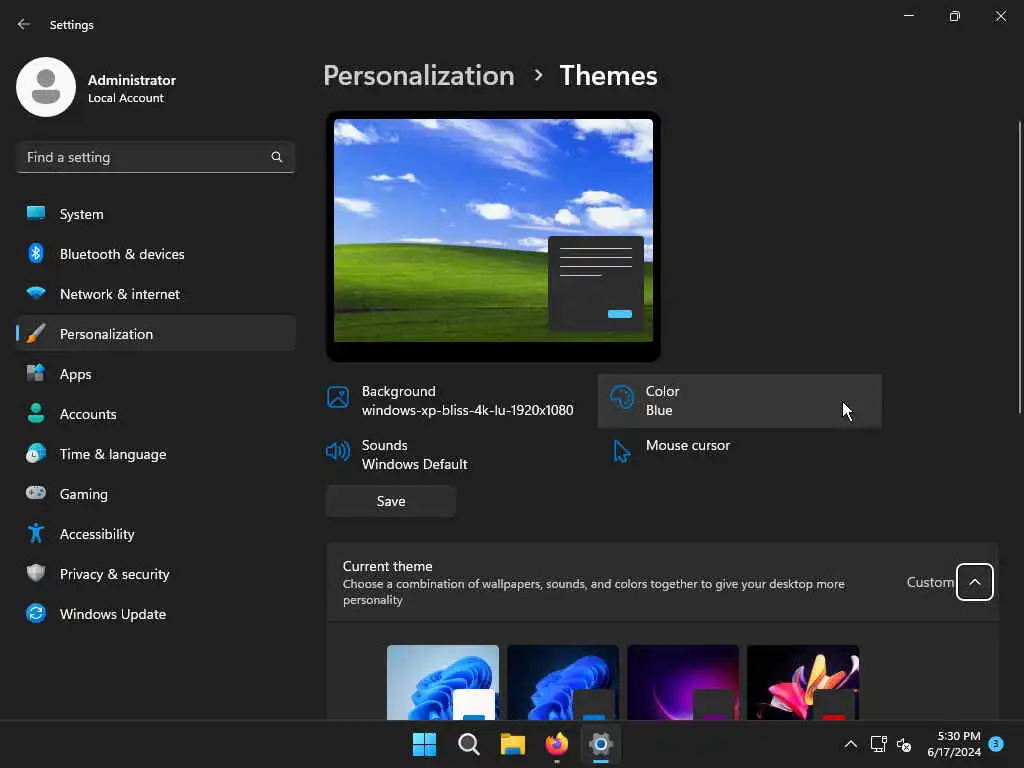Open Privacy & security label

tap(114, 574)
